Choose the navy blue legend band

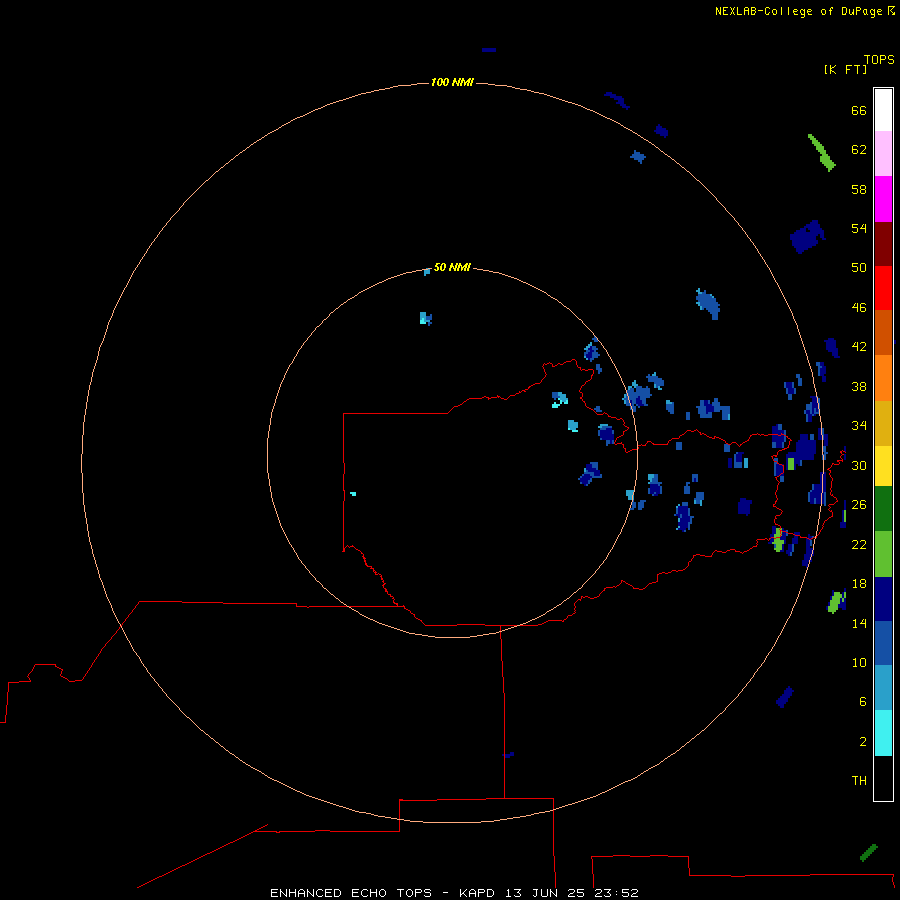point(883,599)
